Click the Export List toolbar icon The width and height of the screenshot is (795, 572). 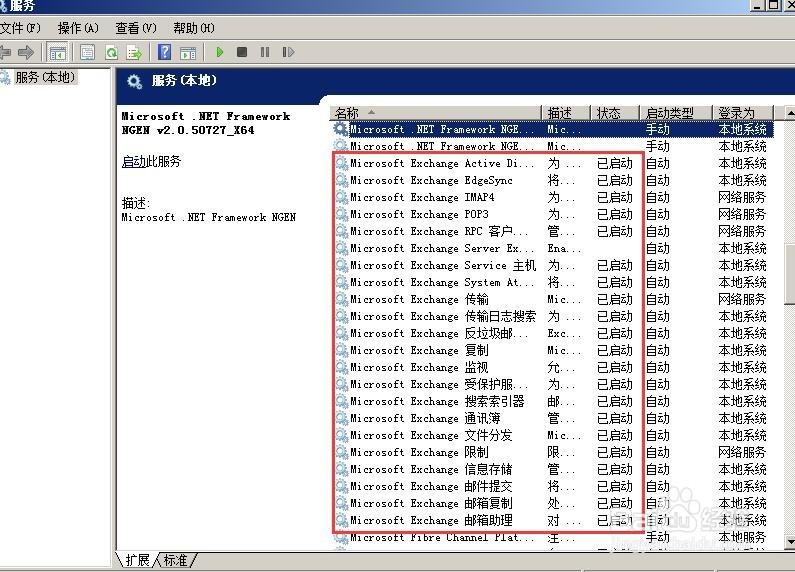tap(134, 52)
